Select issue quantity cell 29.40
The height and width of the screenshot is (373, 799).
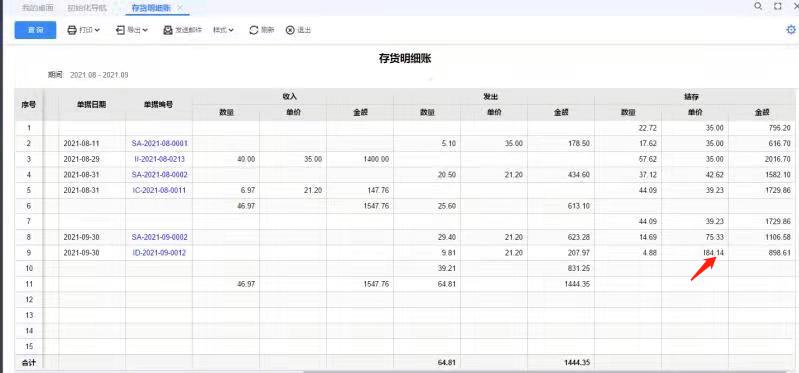click(x=427, y=237)
